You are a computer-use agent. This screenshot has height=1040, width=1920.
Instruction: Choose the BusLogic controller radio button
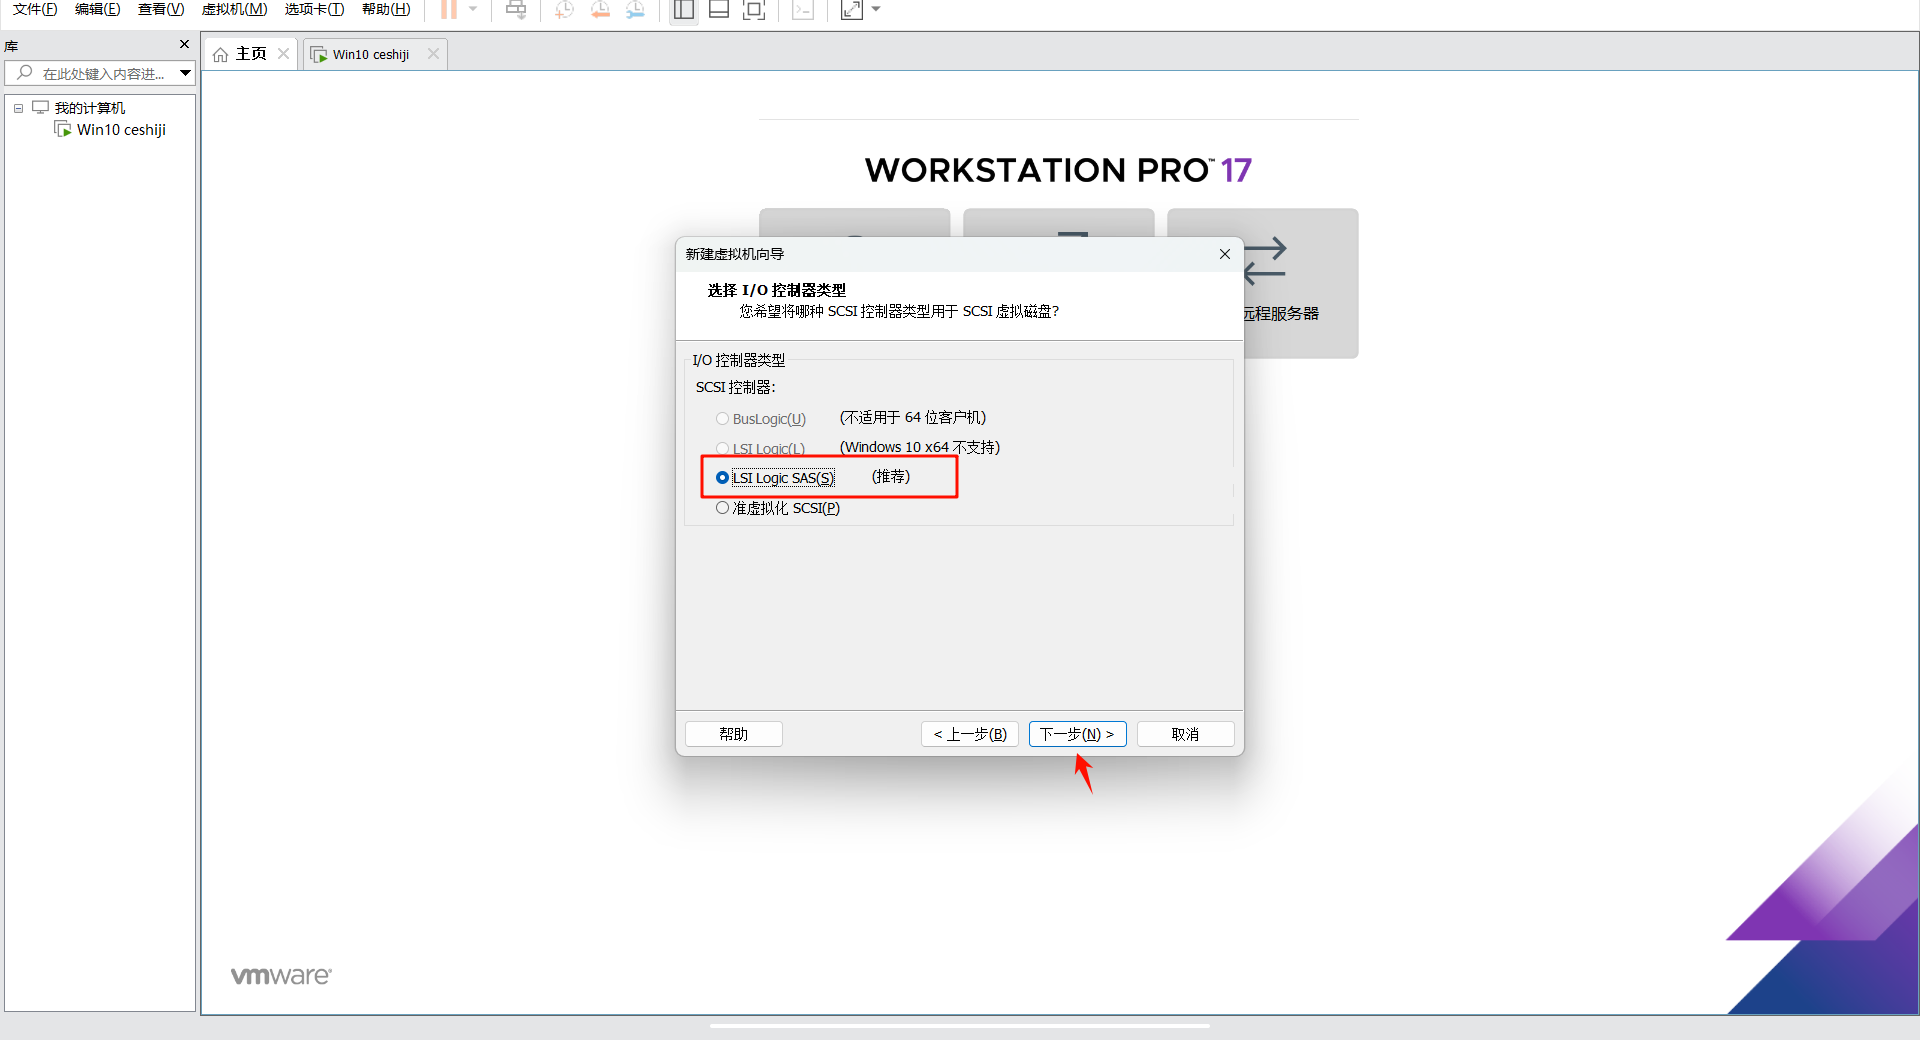(x=722, y=419)
